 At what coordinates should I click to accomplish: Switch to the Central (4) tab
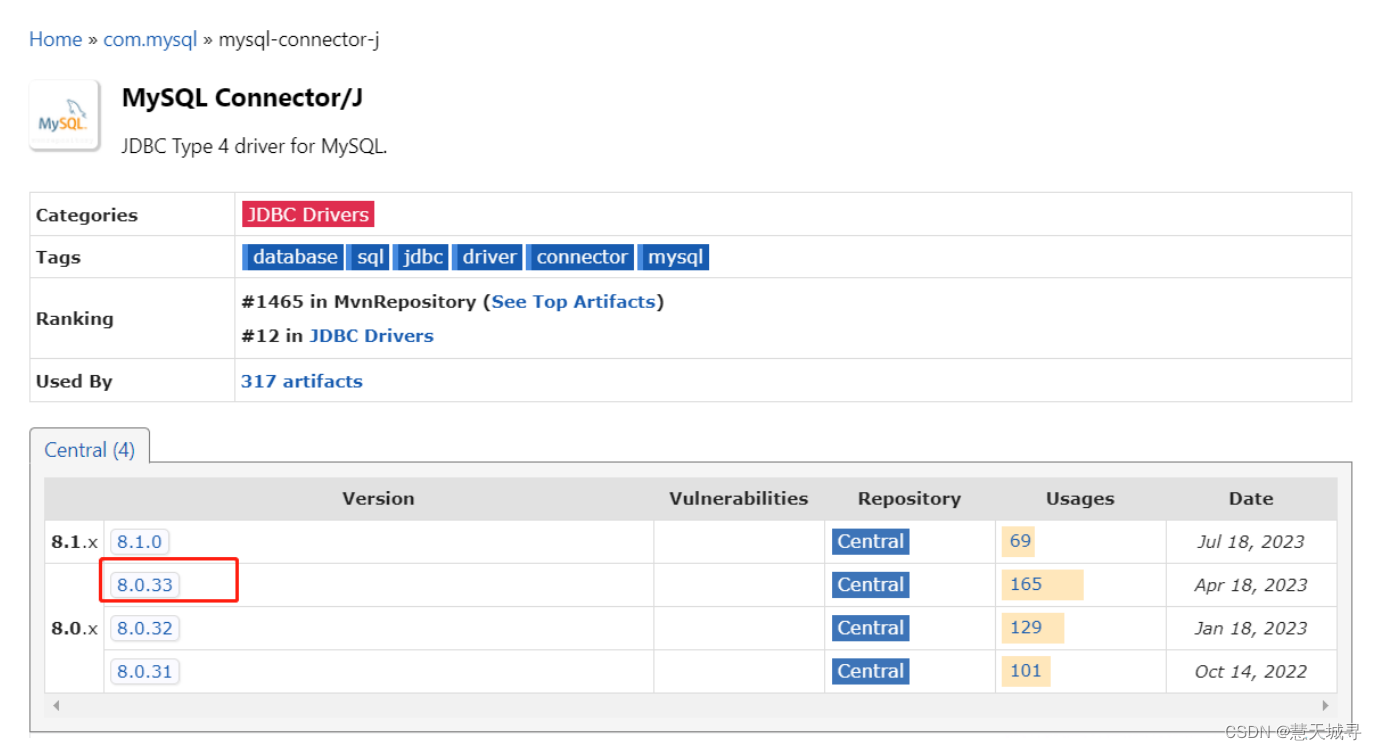click(x=89, y=450)
